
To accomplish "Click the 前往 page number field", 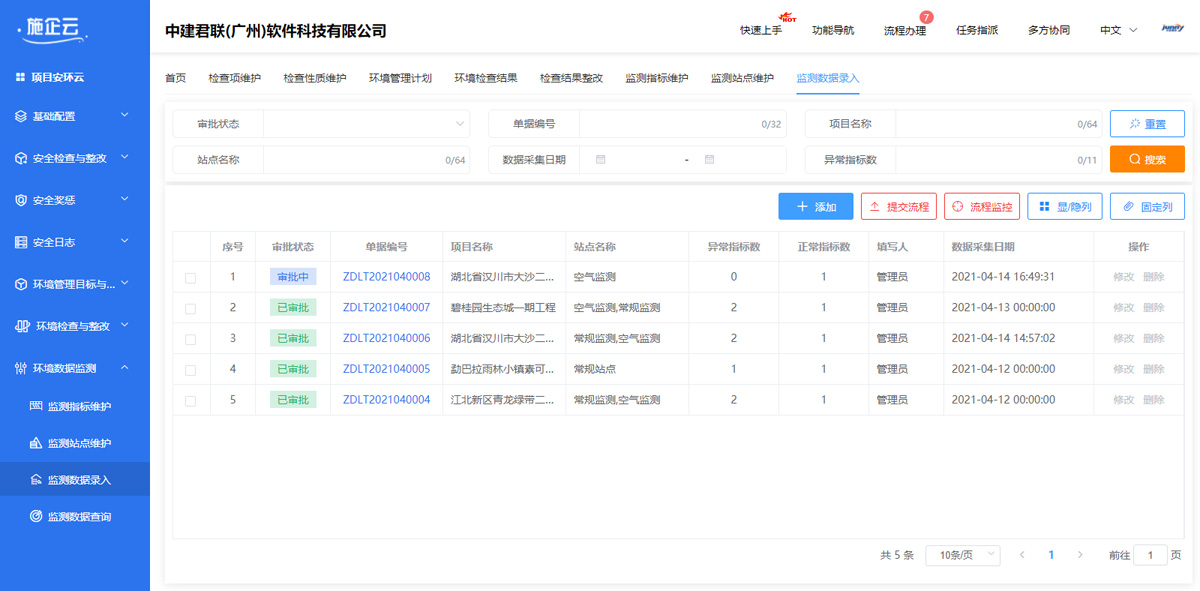I will tap(1150, 555).
